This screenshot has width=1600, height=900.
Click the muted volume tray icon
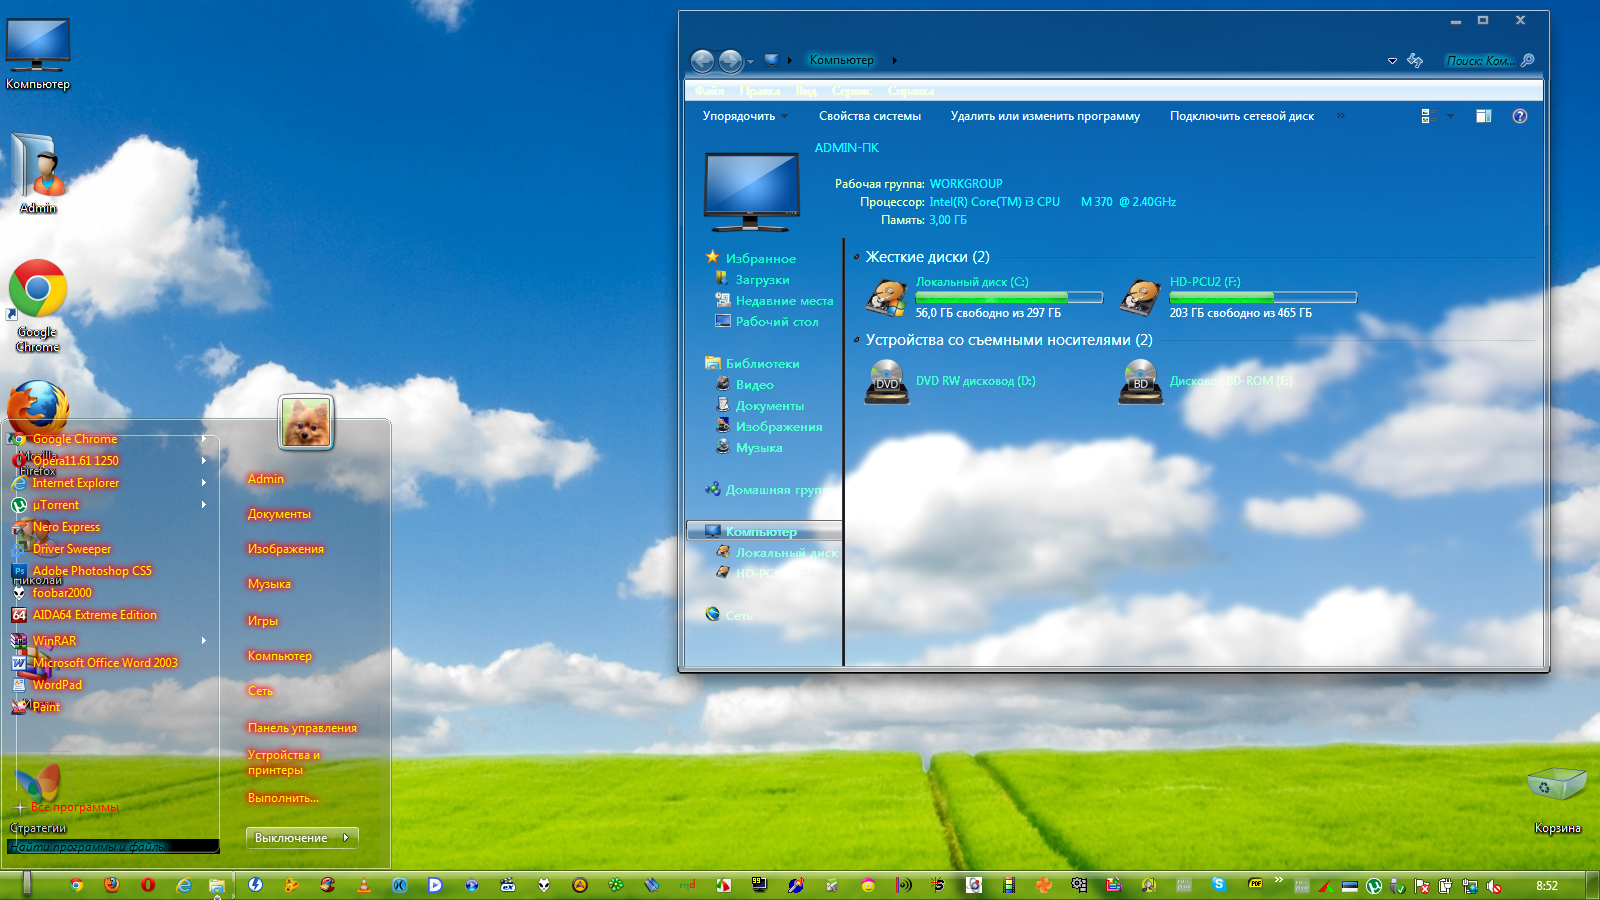click(x=1494, y=886)
